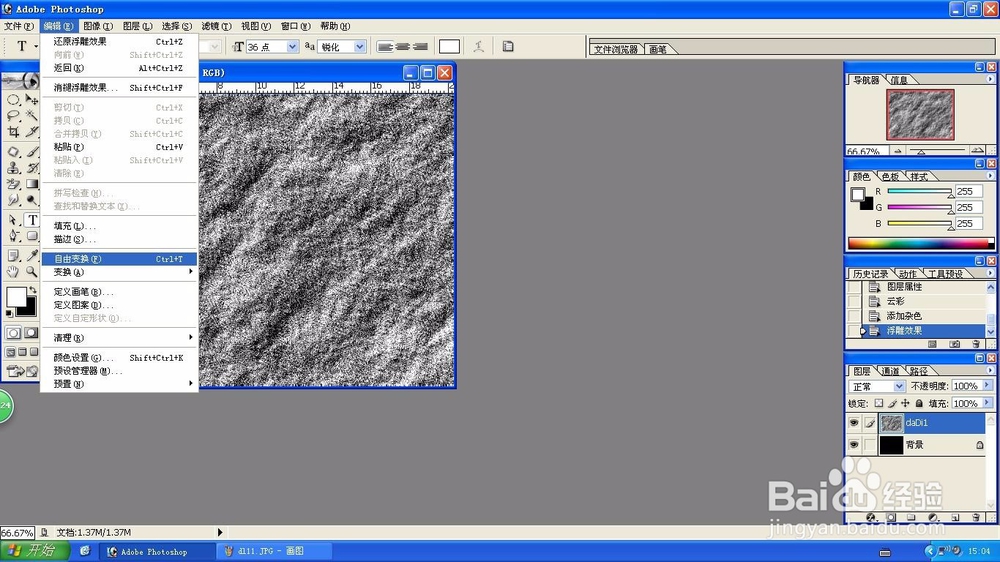Screen dimensions: 1000x562
Task: Select the Crop tool
Action: [x=13, y=131]
